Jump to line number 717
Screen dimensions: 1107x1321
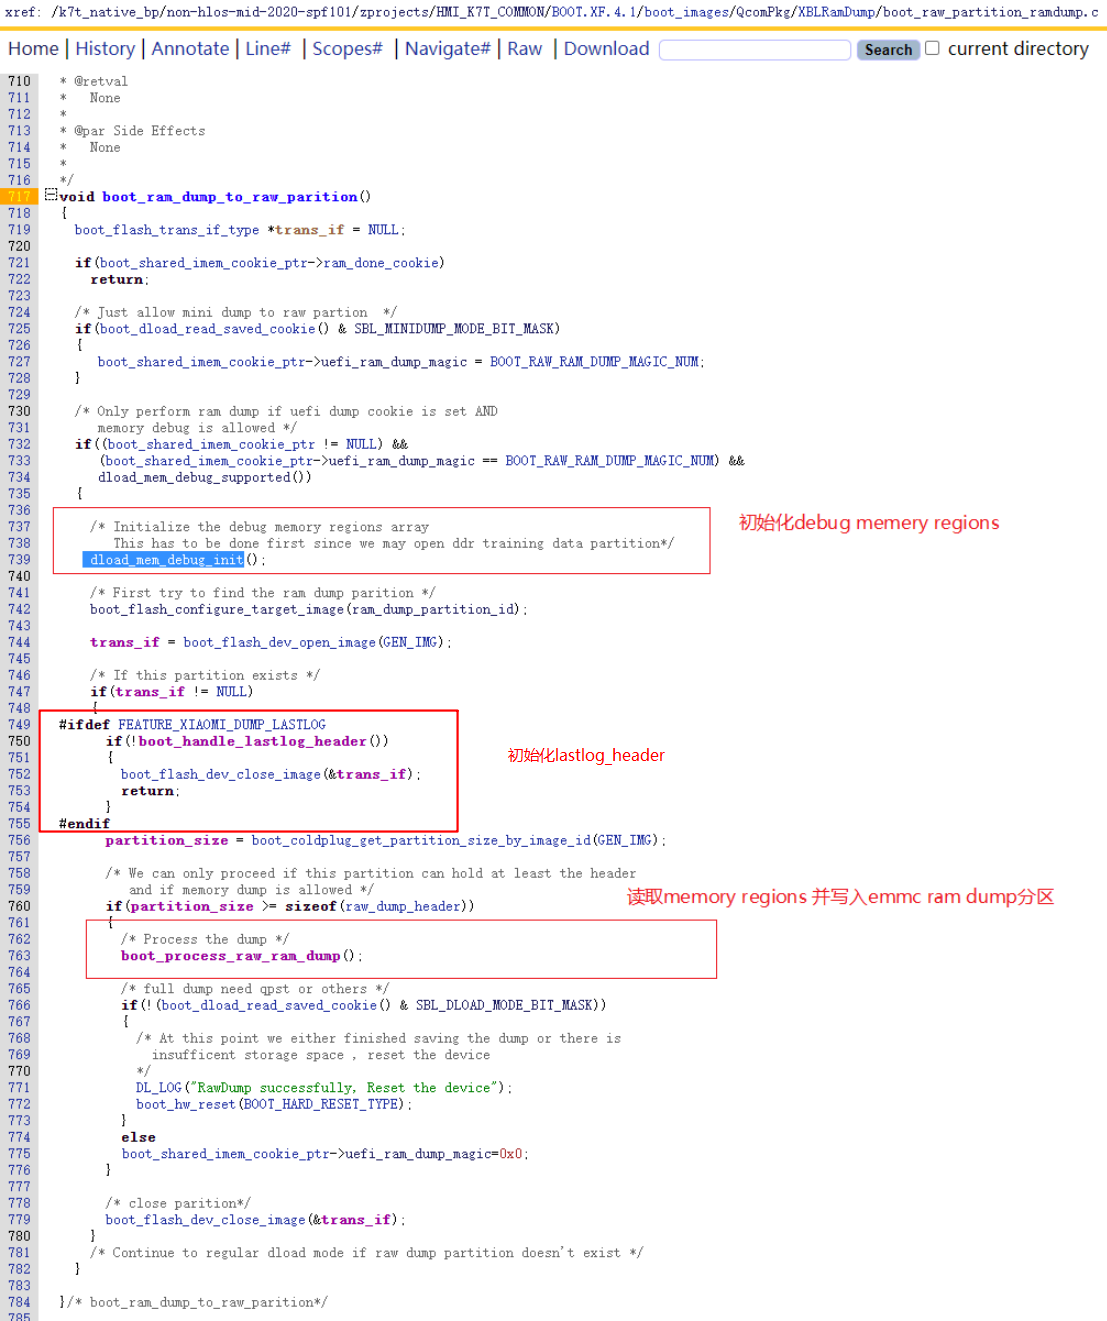coord(19,196)
